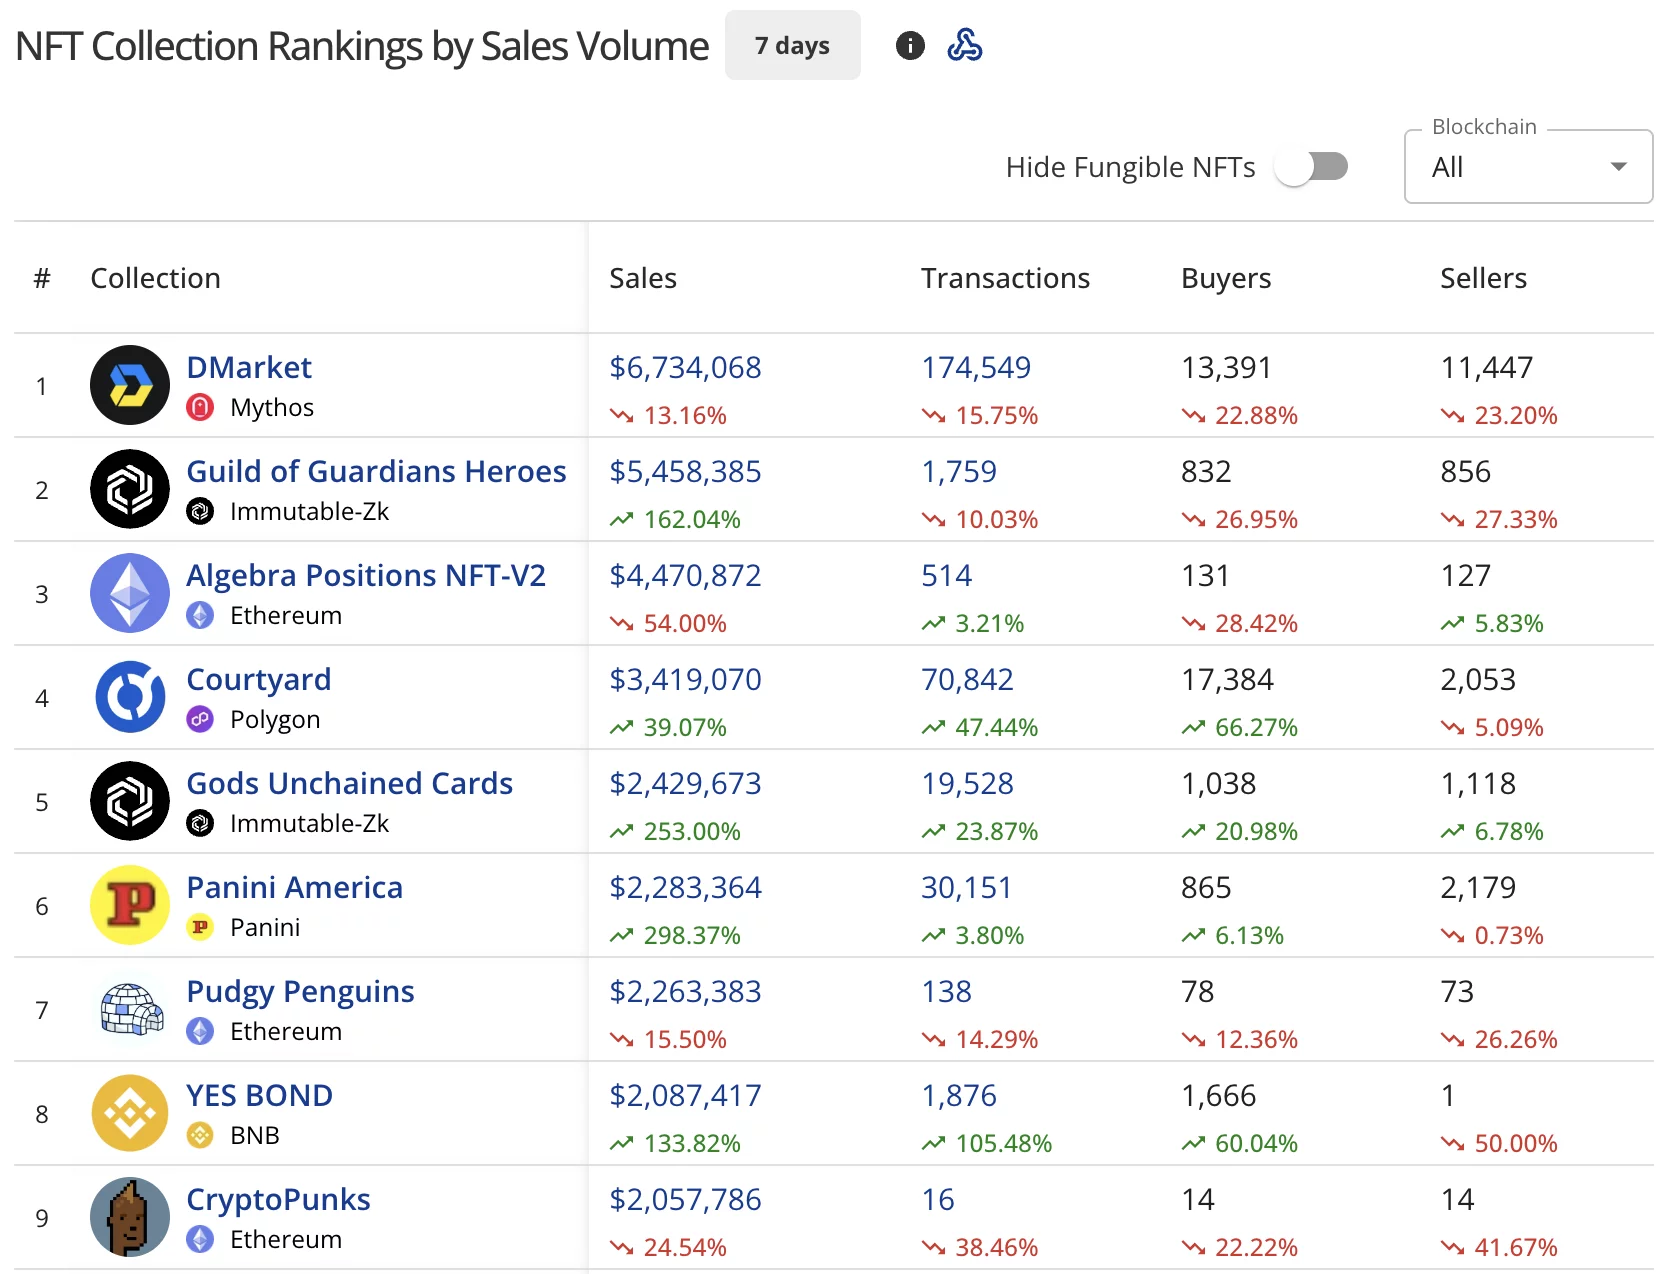Click the BNB chain icon under YES BOND
The width and height of the screenshot is (1662, 1274).
200,1135
